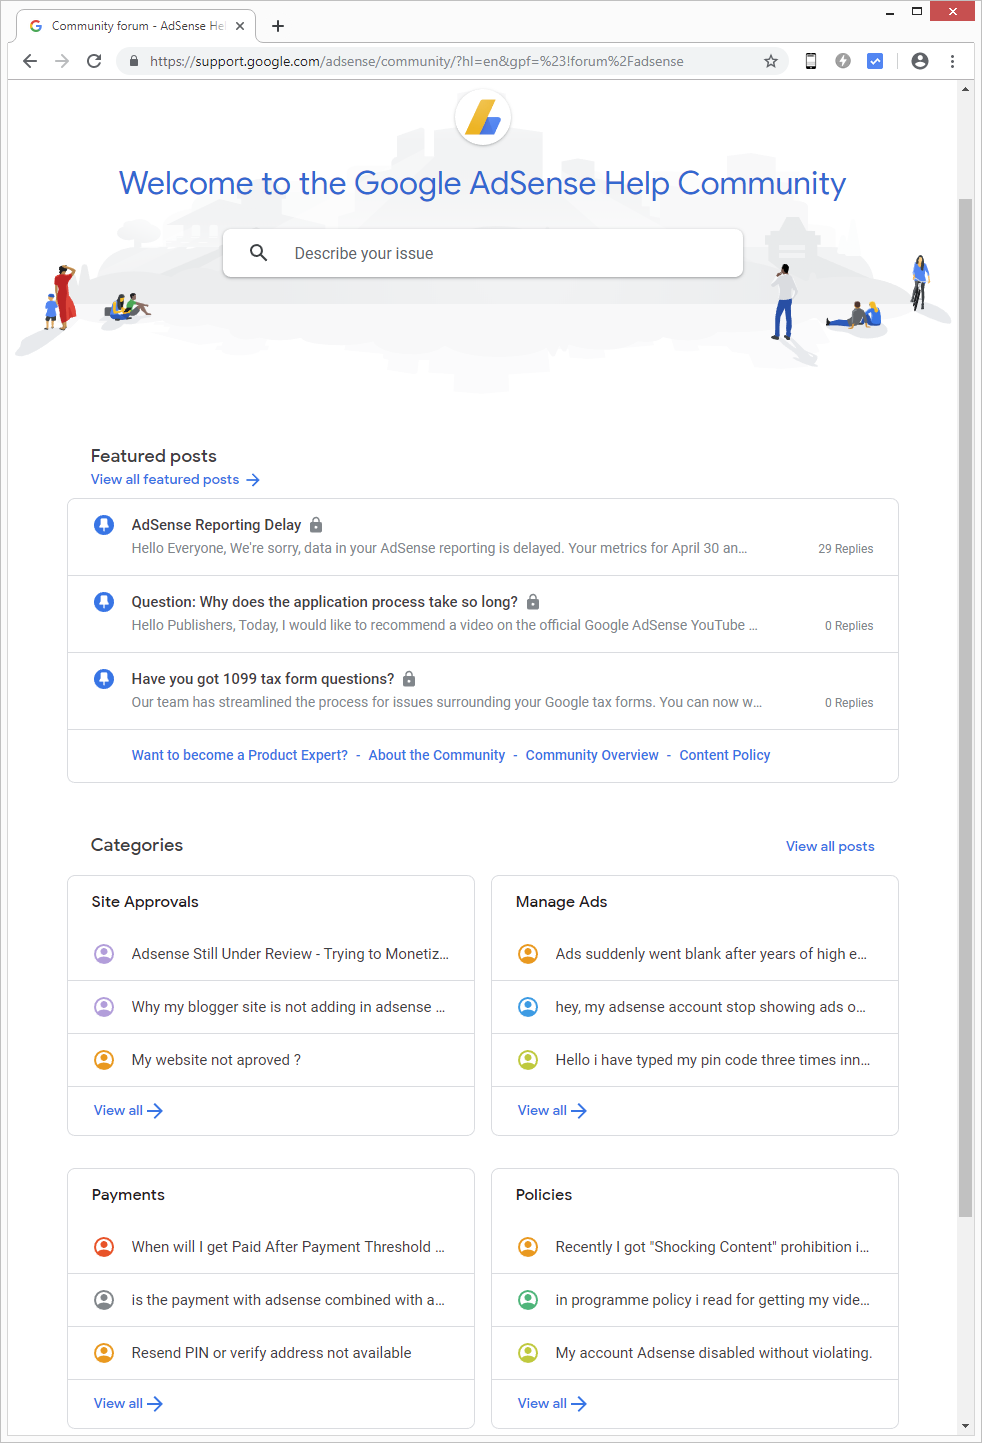Click the scrollbar down arrow
Screen dimensions: 982x1443
(x=965, y=1426)
